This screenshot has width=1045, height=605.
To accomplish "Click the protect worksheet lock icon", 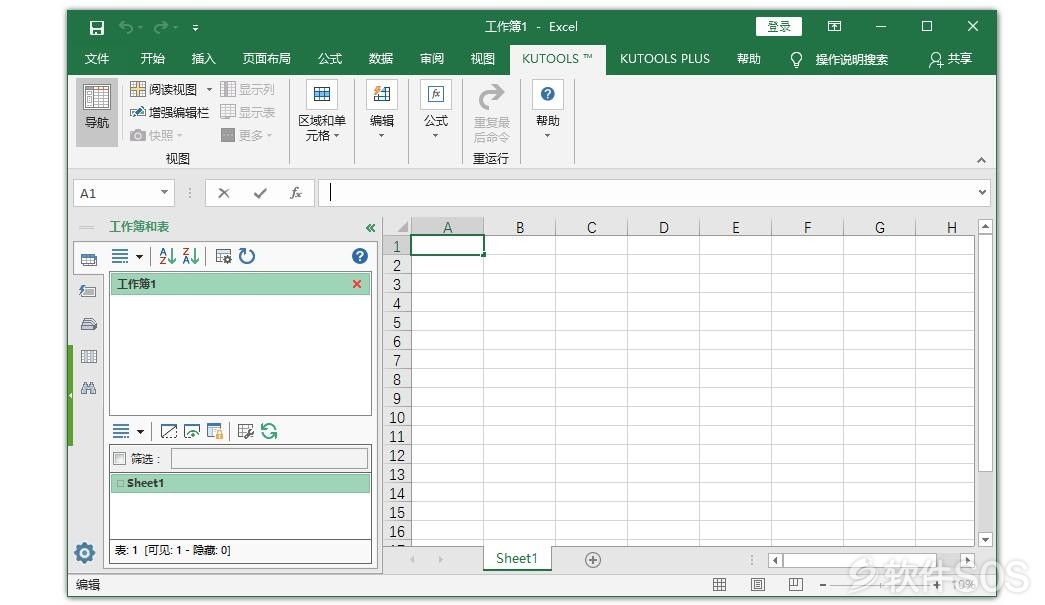I will click(x=215, y=432).
